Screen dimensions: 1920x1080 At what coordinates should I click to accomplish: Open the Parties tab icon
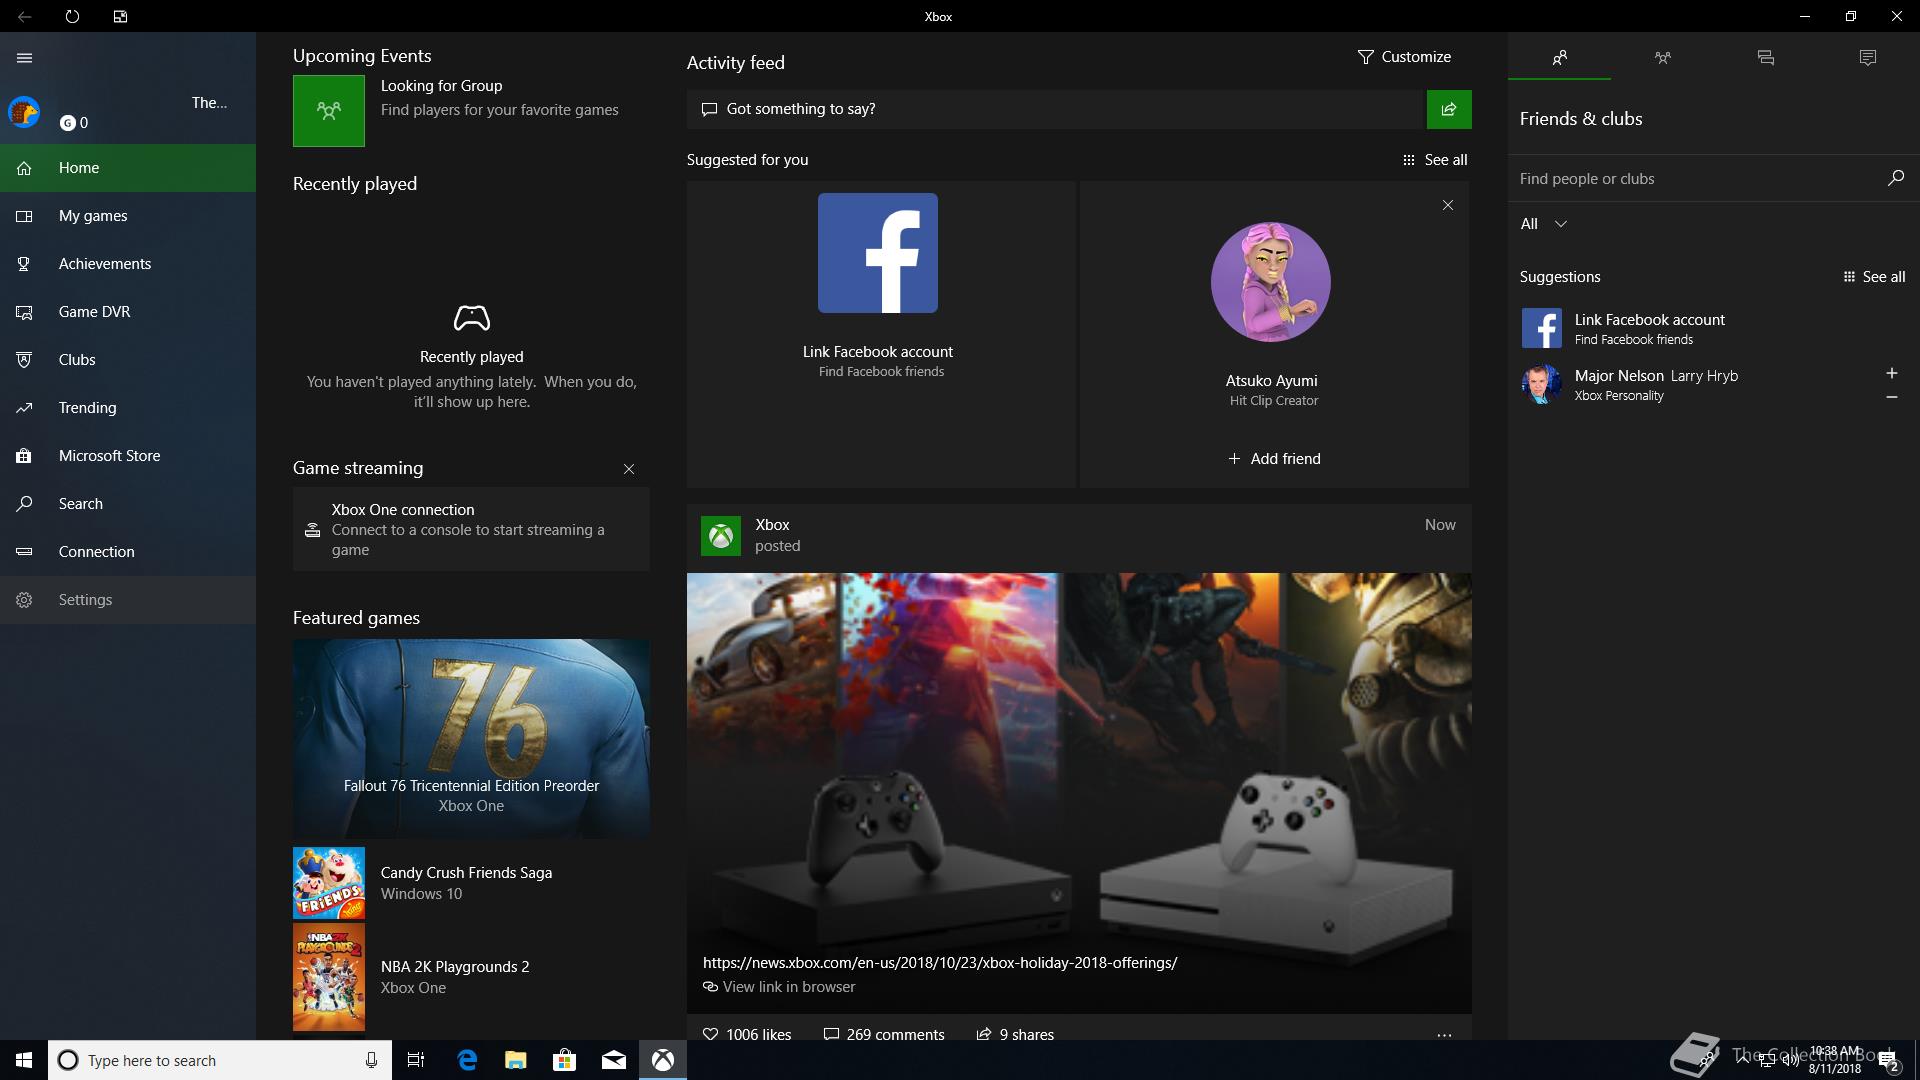pyautogui.click(x=1662, y=58)
